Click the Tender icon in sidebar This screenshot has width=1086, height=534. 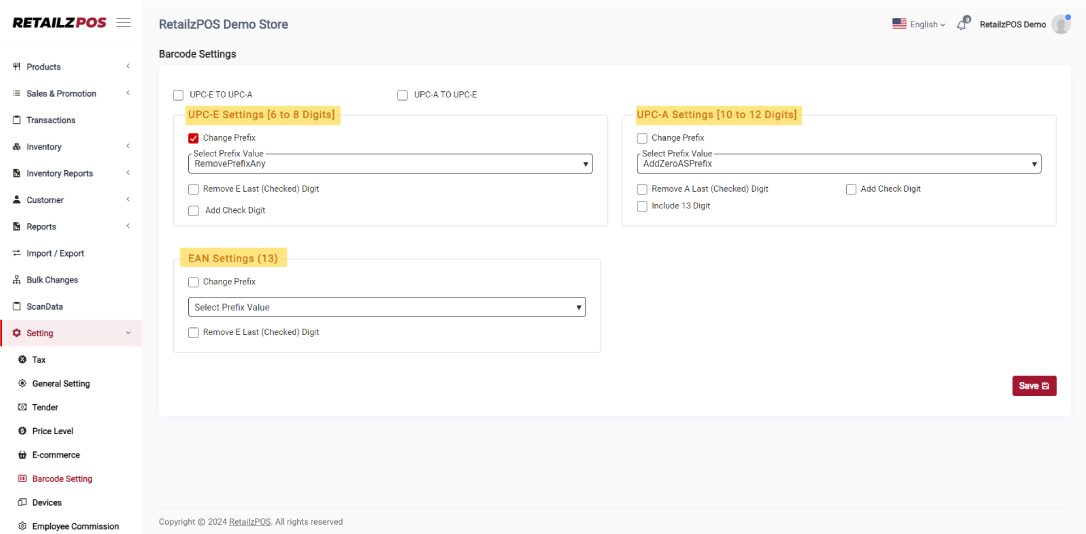tap(22, 408)
